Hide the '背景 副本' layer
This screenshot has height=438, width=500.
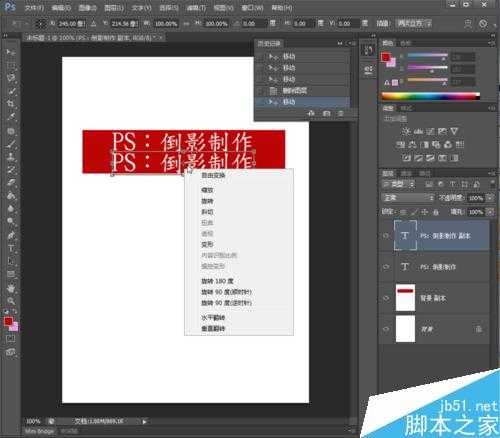click(386, 298)
